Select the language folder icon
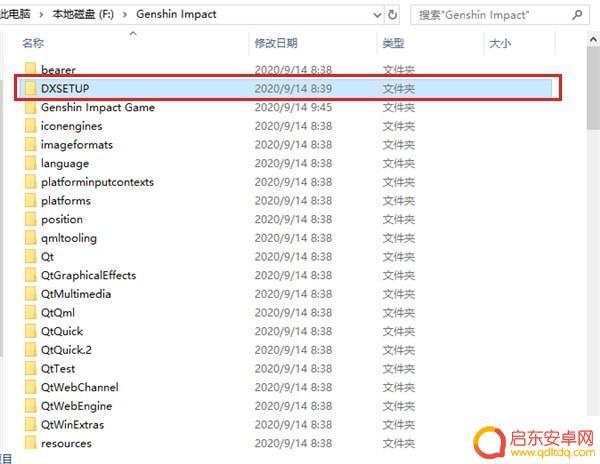The width and height of the screenshot is (600, 464). coord(30,163)
